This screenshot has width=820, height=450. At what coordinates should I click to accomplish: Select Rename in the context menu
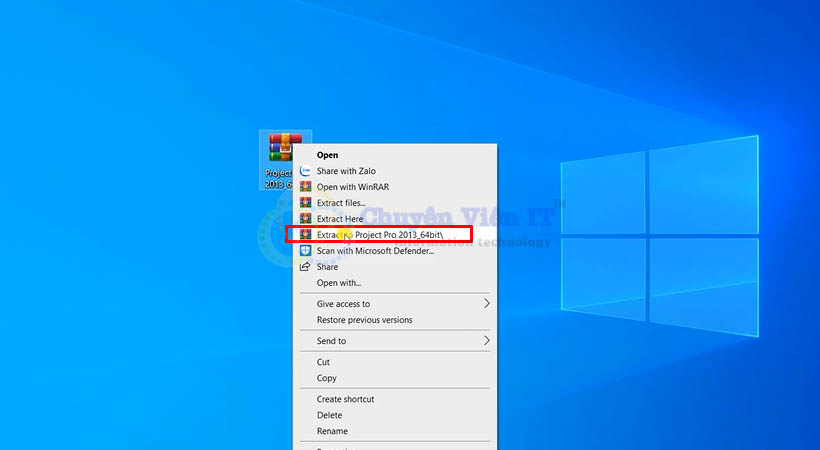[x=332, y=431]
